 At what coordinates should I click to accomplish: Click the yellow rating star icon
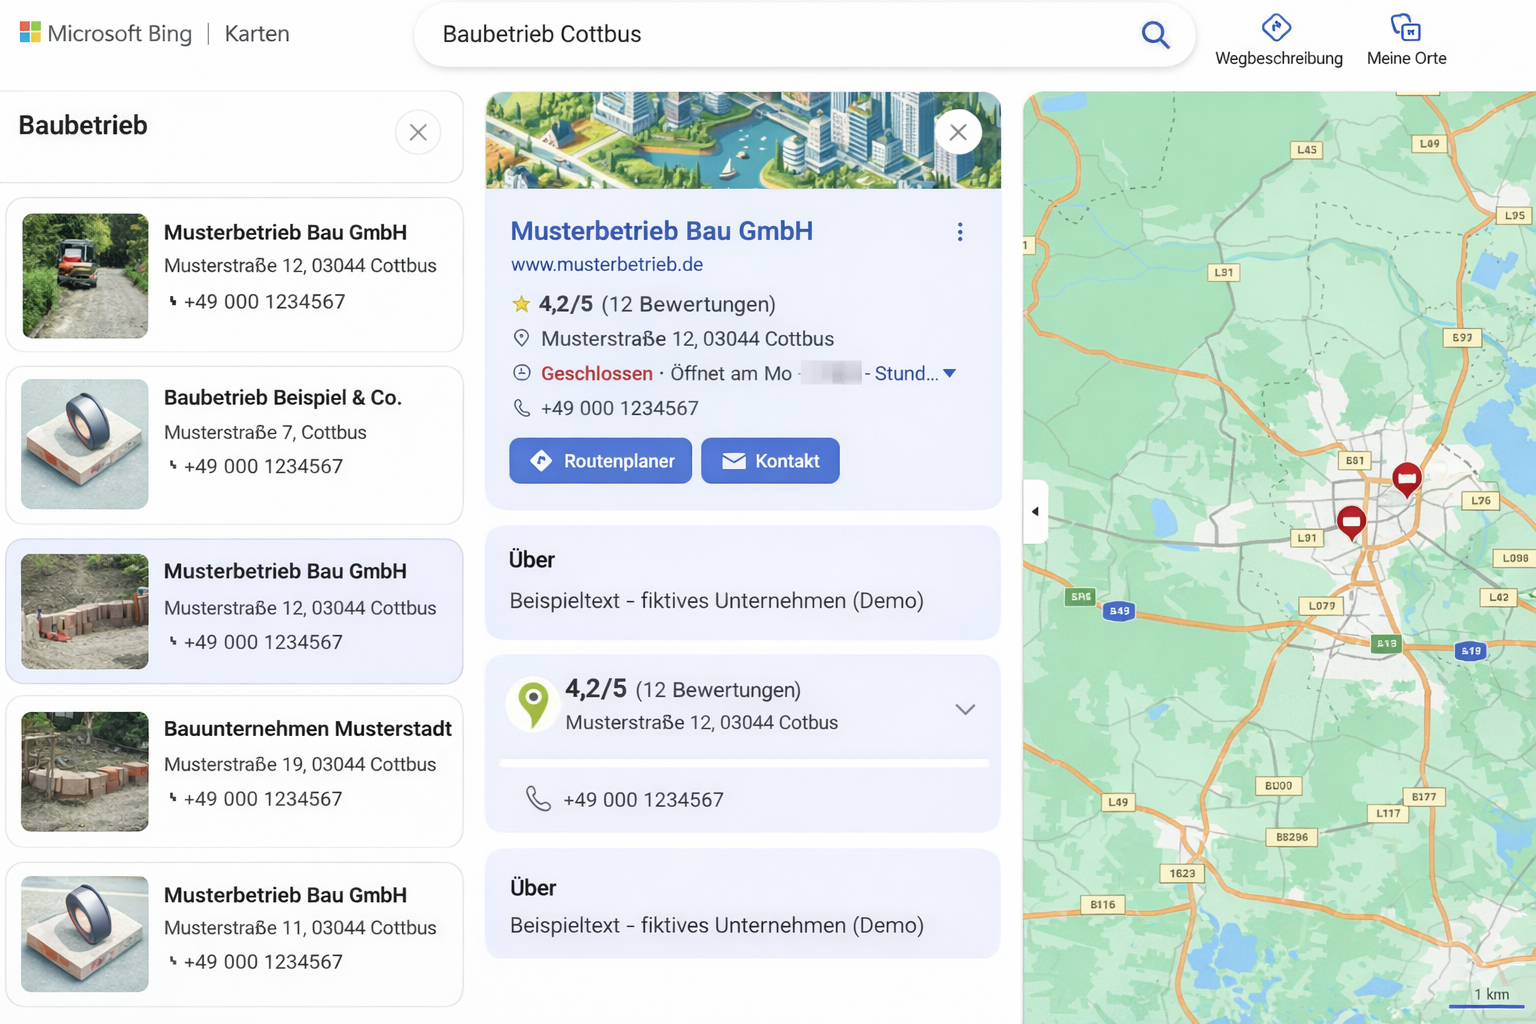click(x=521, y=304)
